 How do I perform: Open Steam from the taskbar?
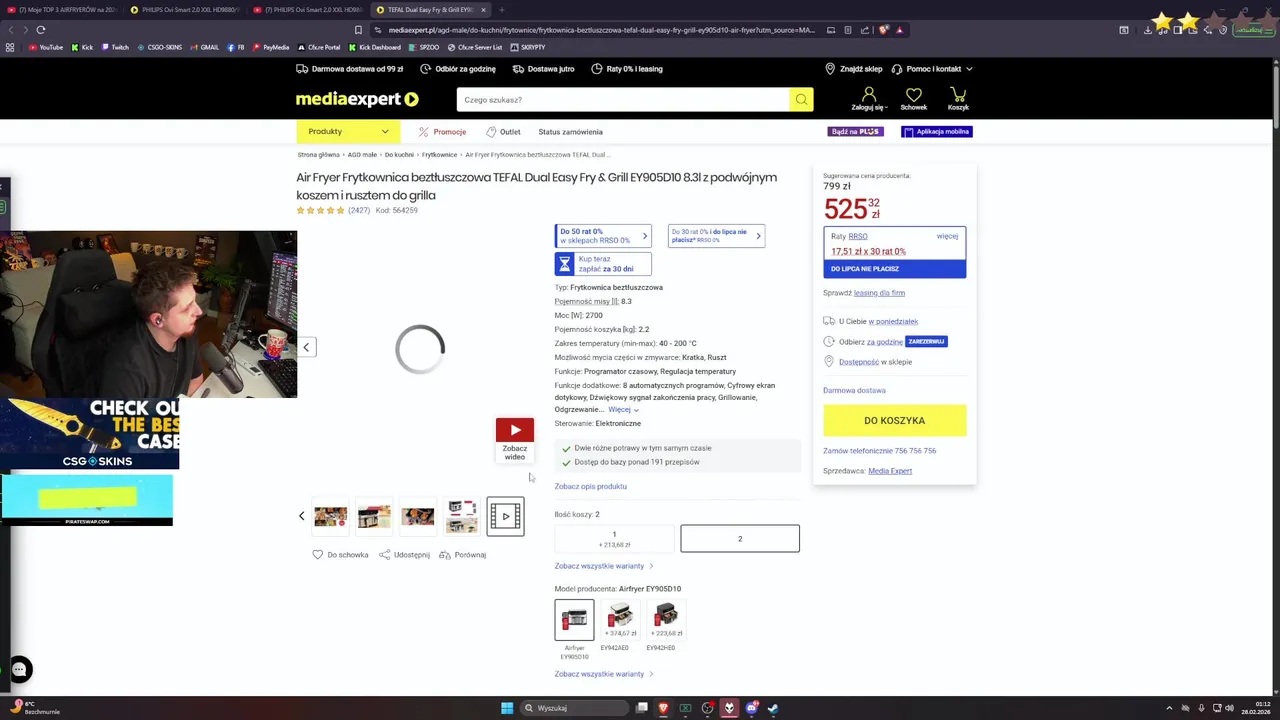click(x=773, y=708)
